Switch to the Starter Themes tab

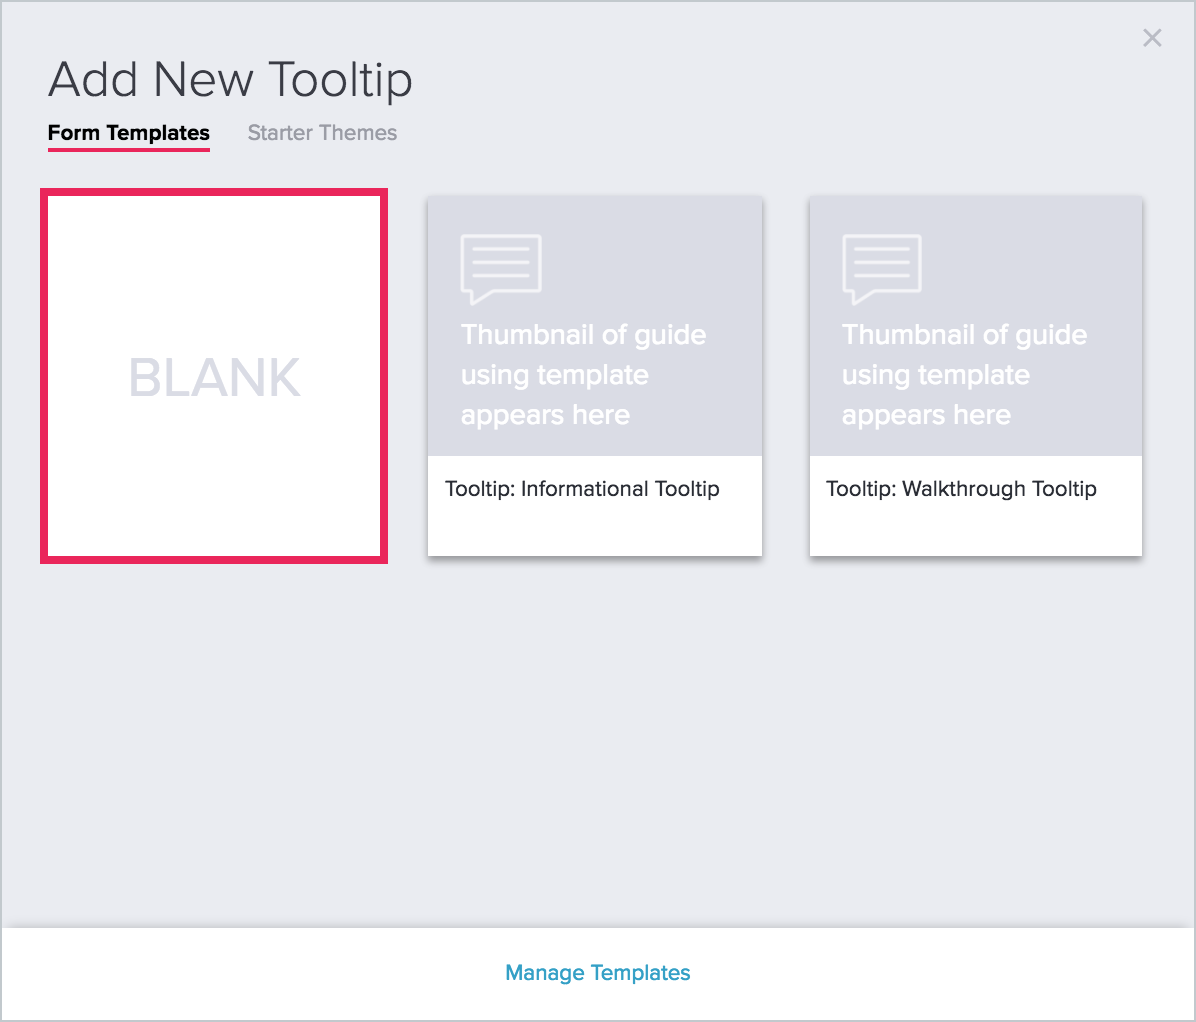322,132
